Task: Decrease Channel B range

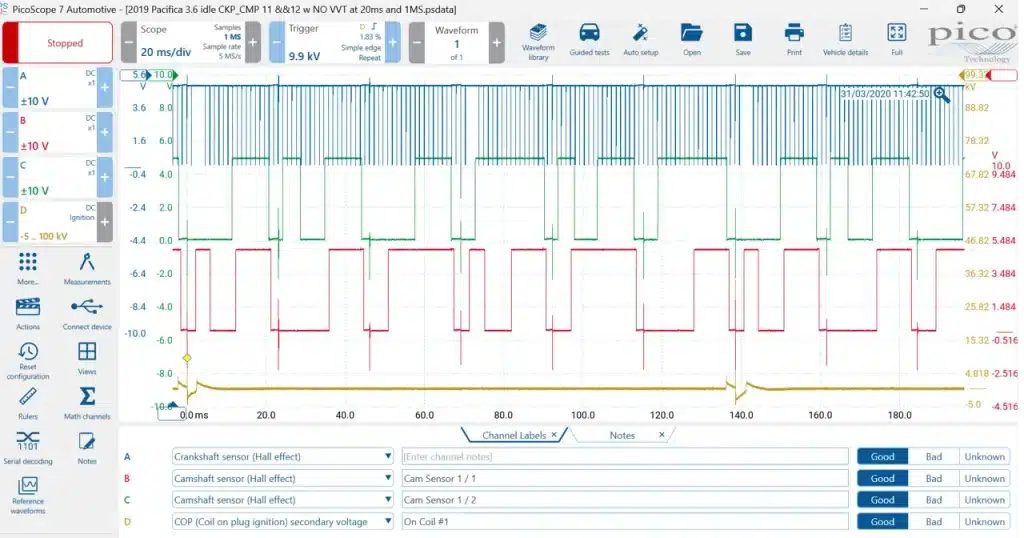Action: point(10,132)
